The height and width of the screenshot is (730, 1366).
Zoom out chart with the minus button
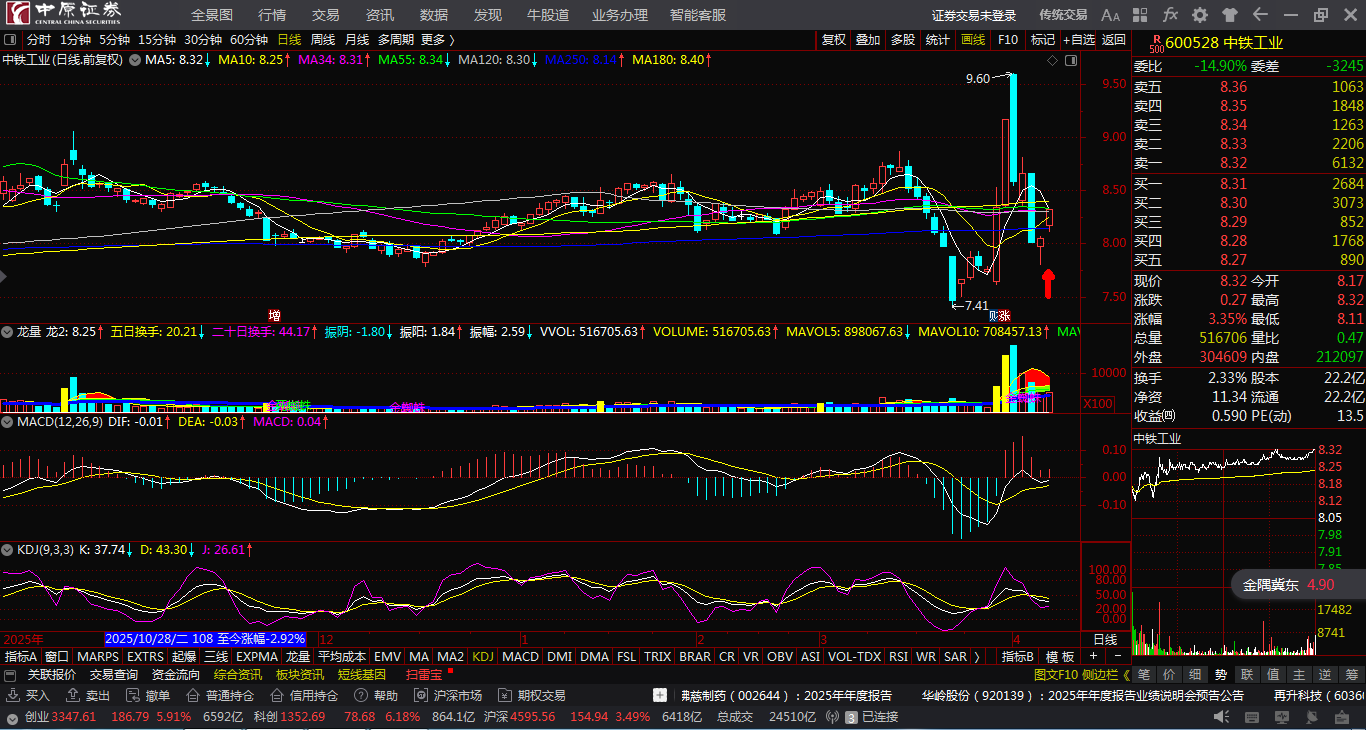click(x=1117, y=656)
